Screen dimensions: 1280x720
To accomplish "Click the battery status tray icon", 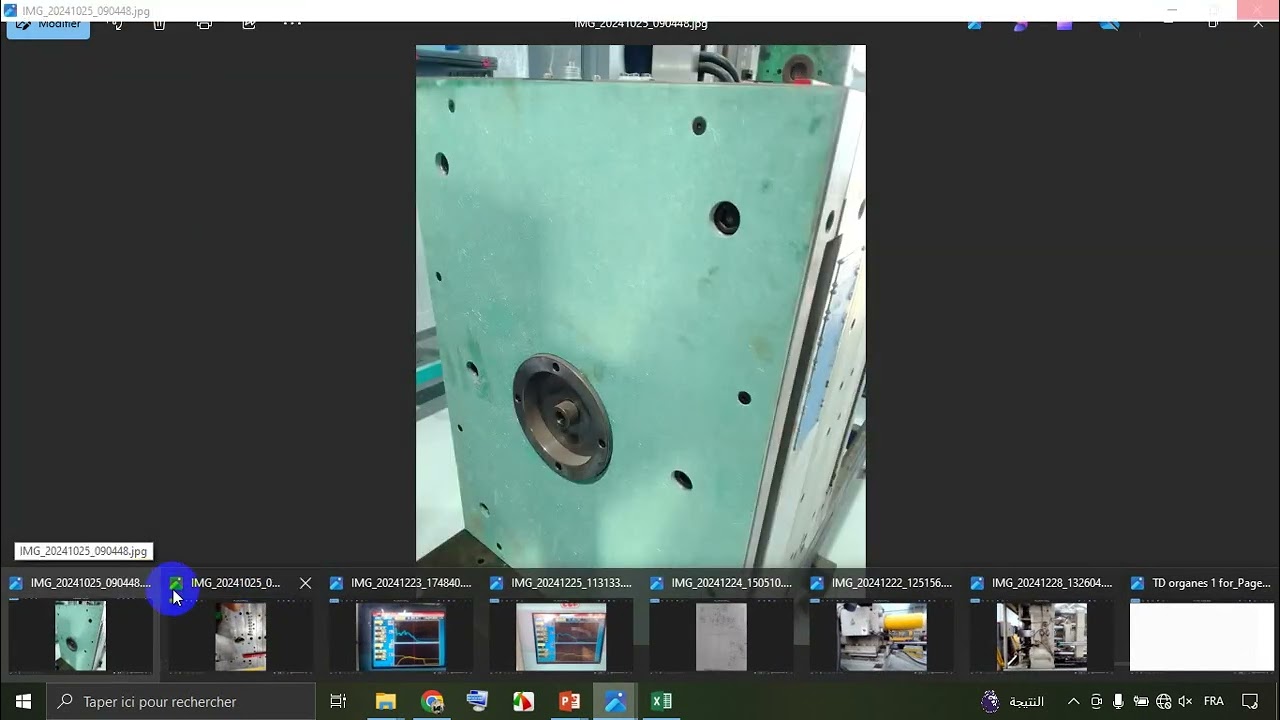I will click(x=1141, y=701).
